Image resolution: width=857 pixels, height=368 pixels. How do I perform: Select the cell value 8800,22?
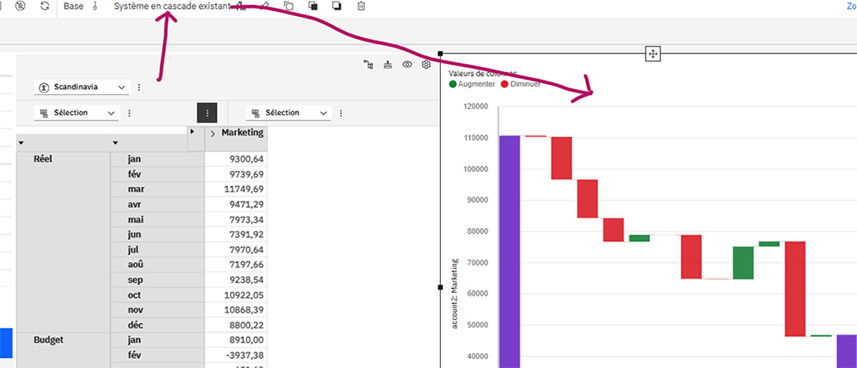click(x=236, y=325)
